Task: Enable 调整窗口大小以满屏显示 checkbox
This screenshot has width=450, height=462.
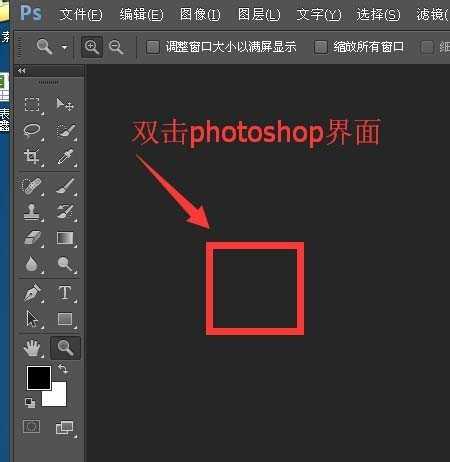Action: [x=153, y=47]
